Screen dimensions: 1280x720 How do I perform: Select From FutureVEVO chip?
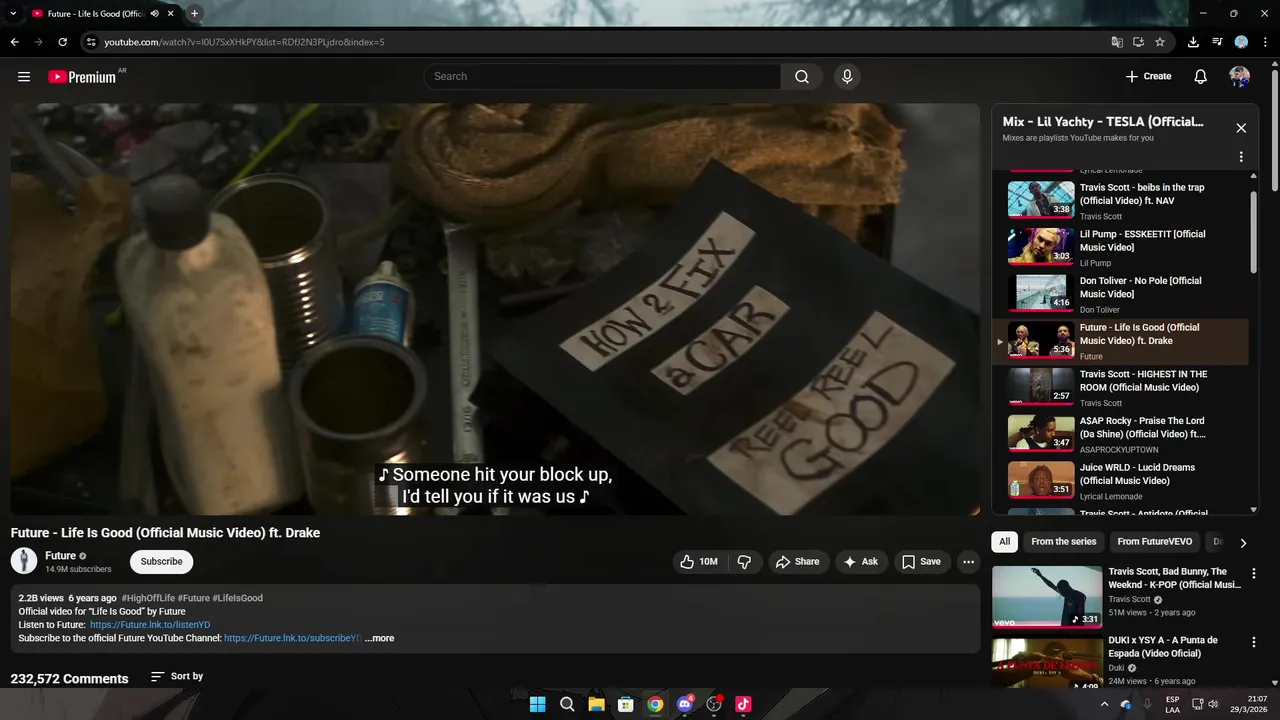[x=1154, y=542]
